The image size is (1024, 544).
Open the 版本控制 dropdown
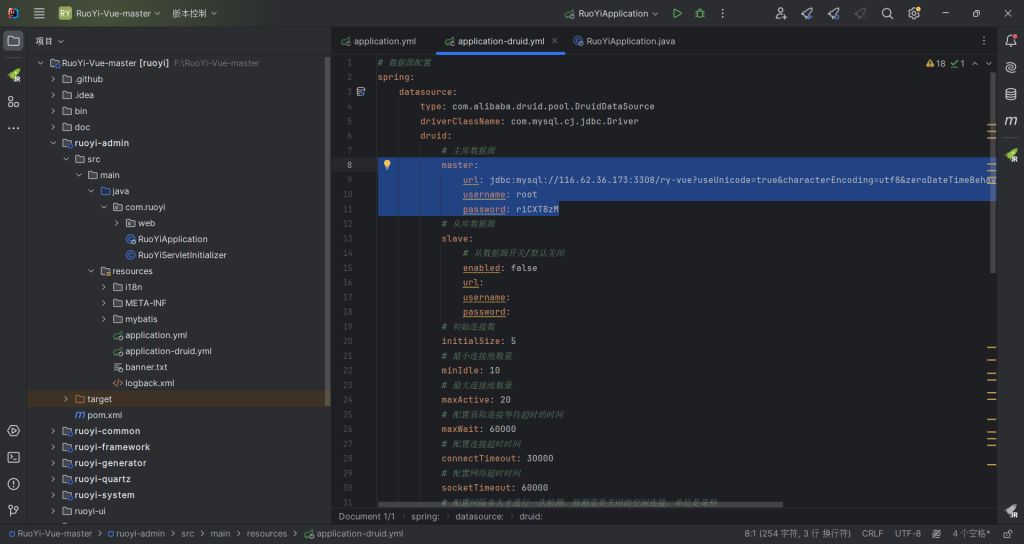tap(195, 14)
